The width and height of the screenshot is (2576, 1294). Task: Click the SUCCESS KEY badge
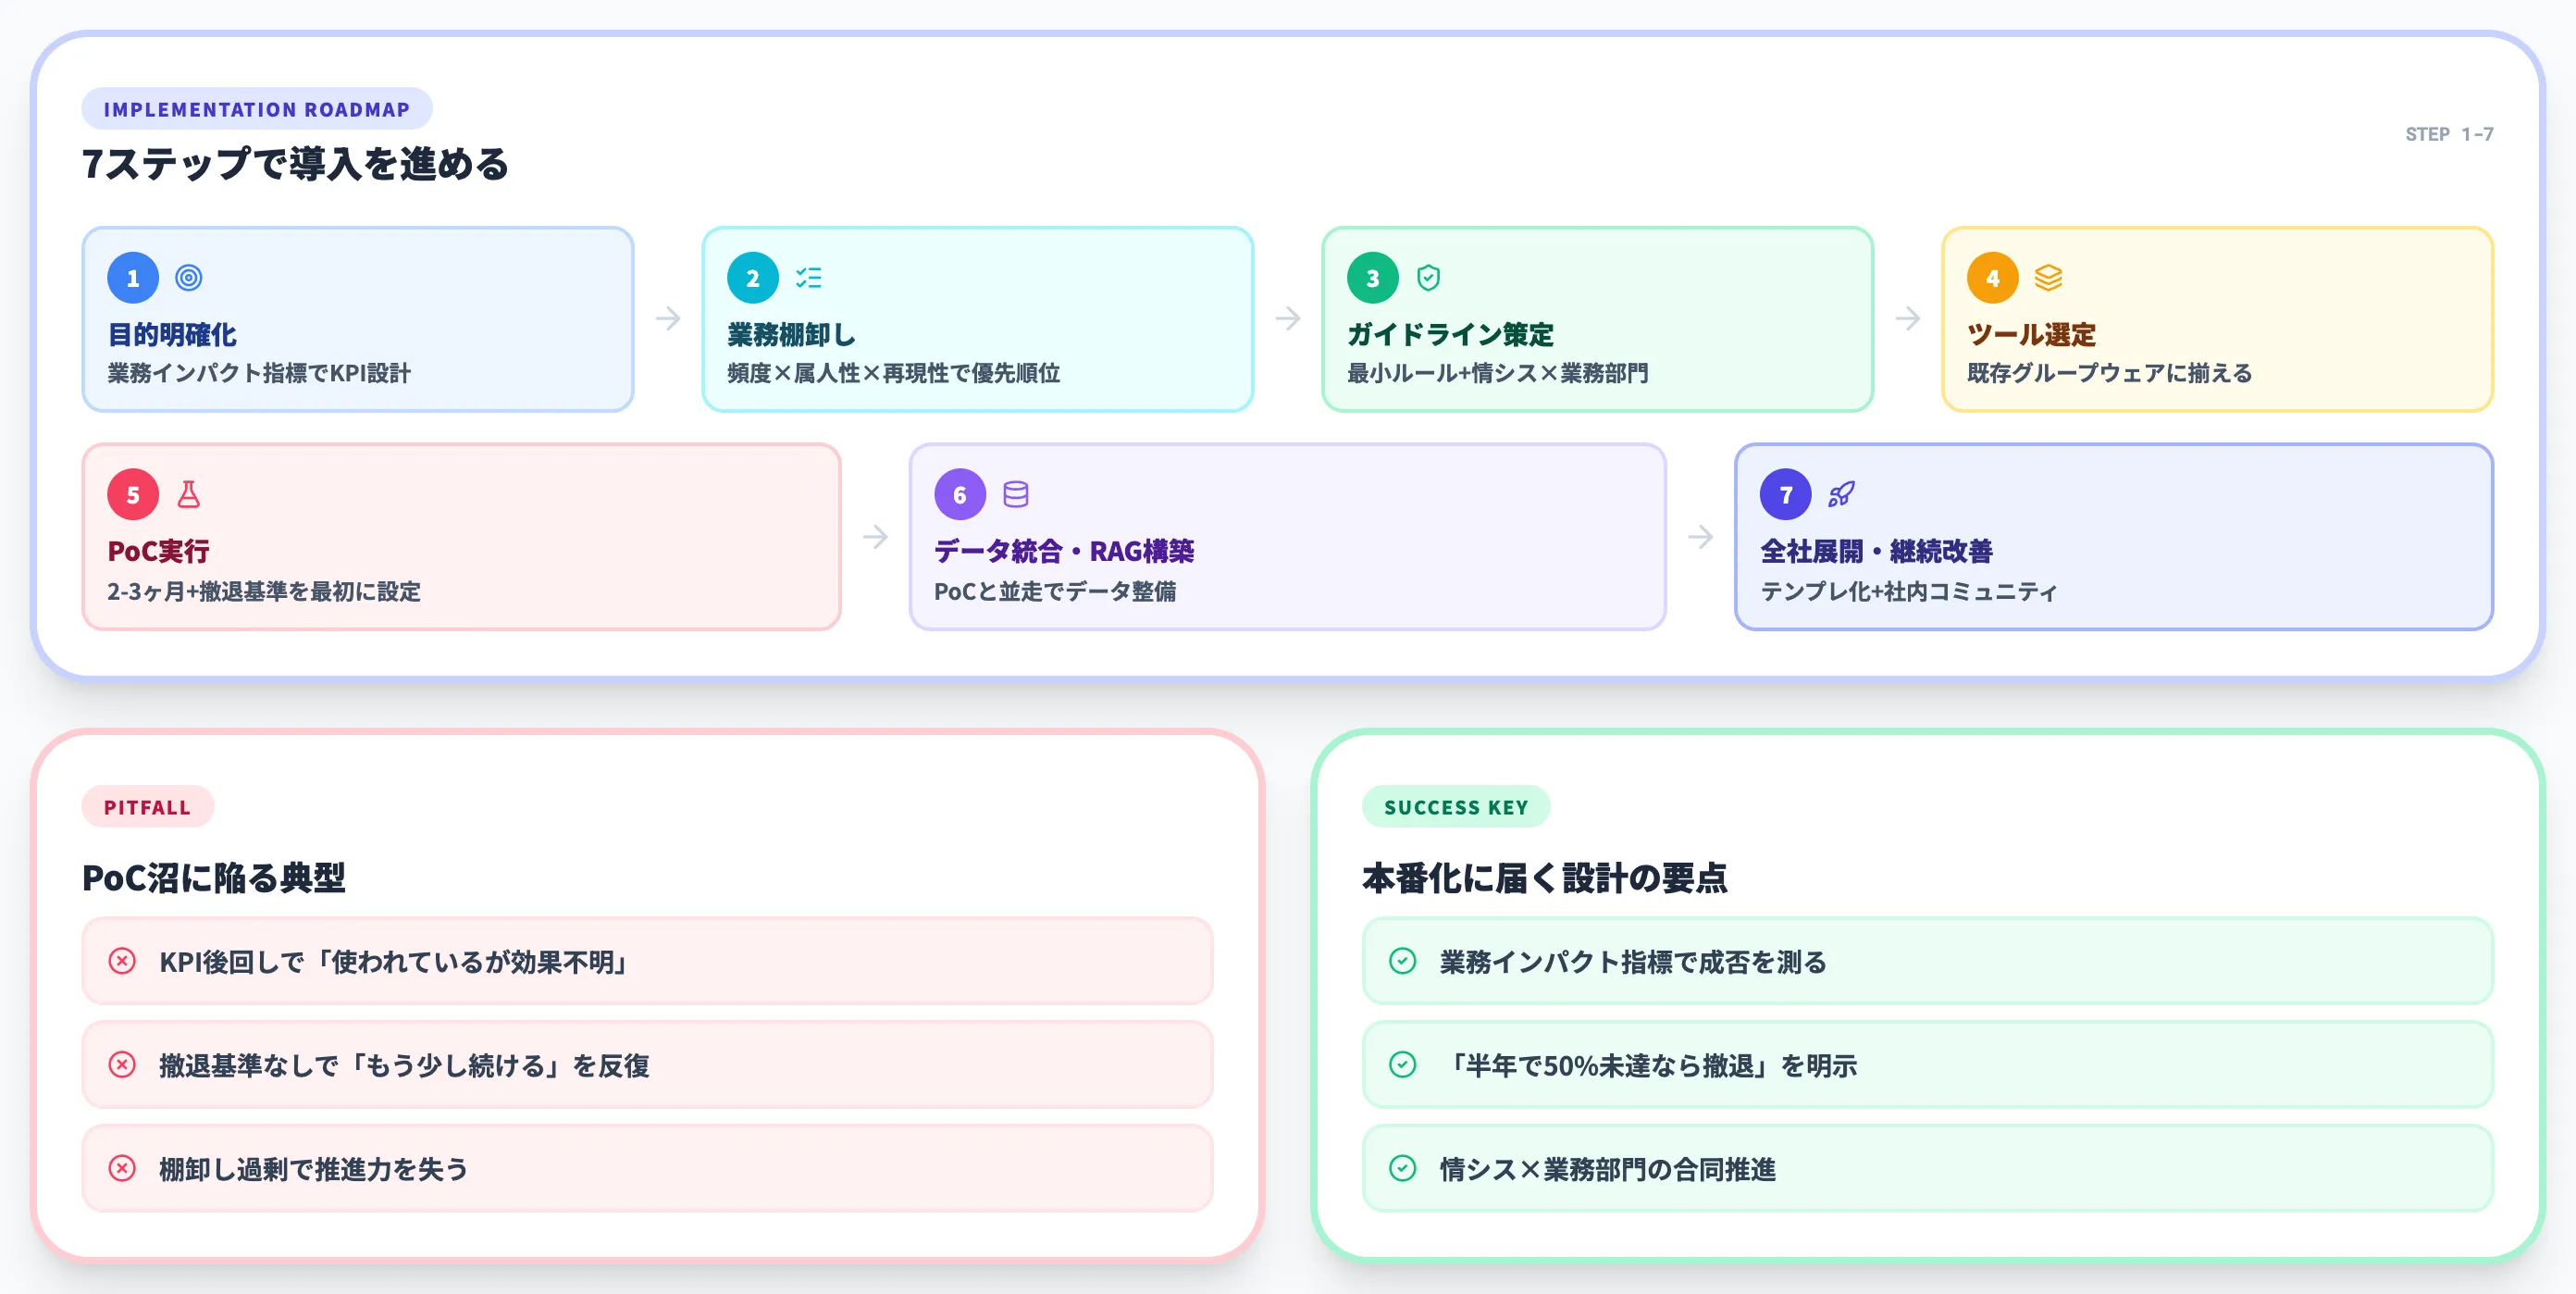(1456, 807)
